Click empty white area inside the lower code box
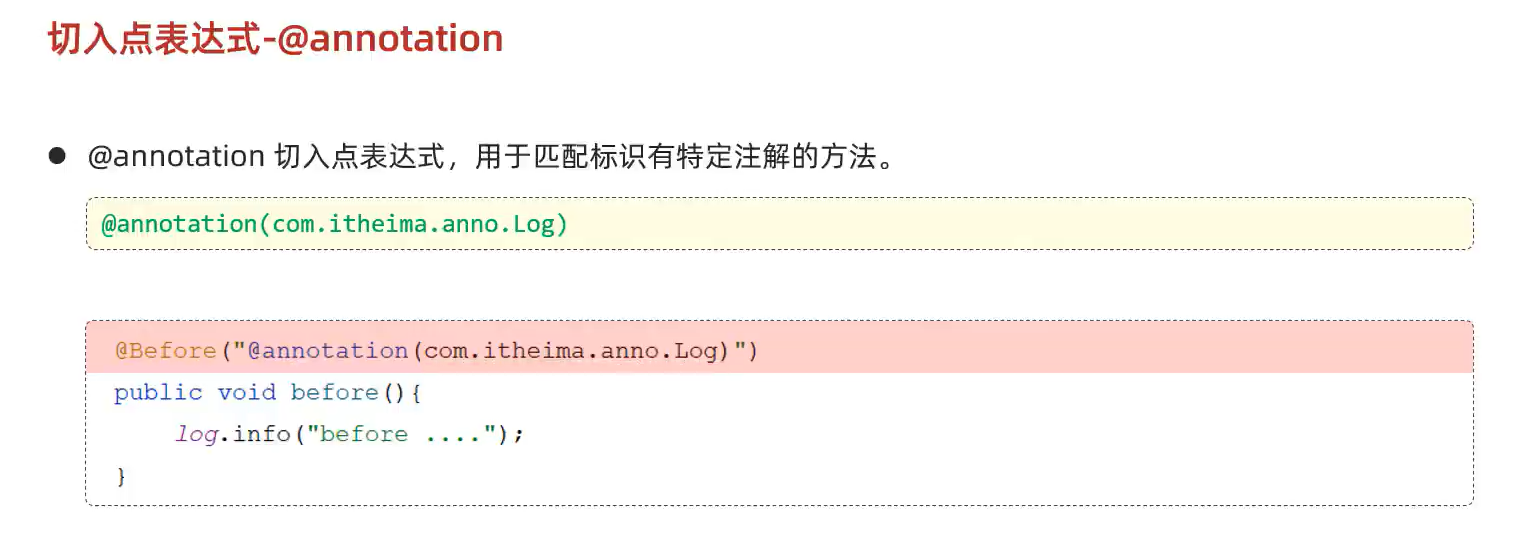Image resolution: width=1521 pixels, height=547 pixels. click(1000, 440)
